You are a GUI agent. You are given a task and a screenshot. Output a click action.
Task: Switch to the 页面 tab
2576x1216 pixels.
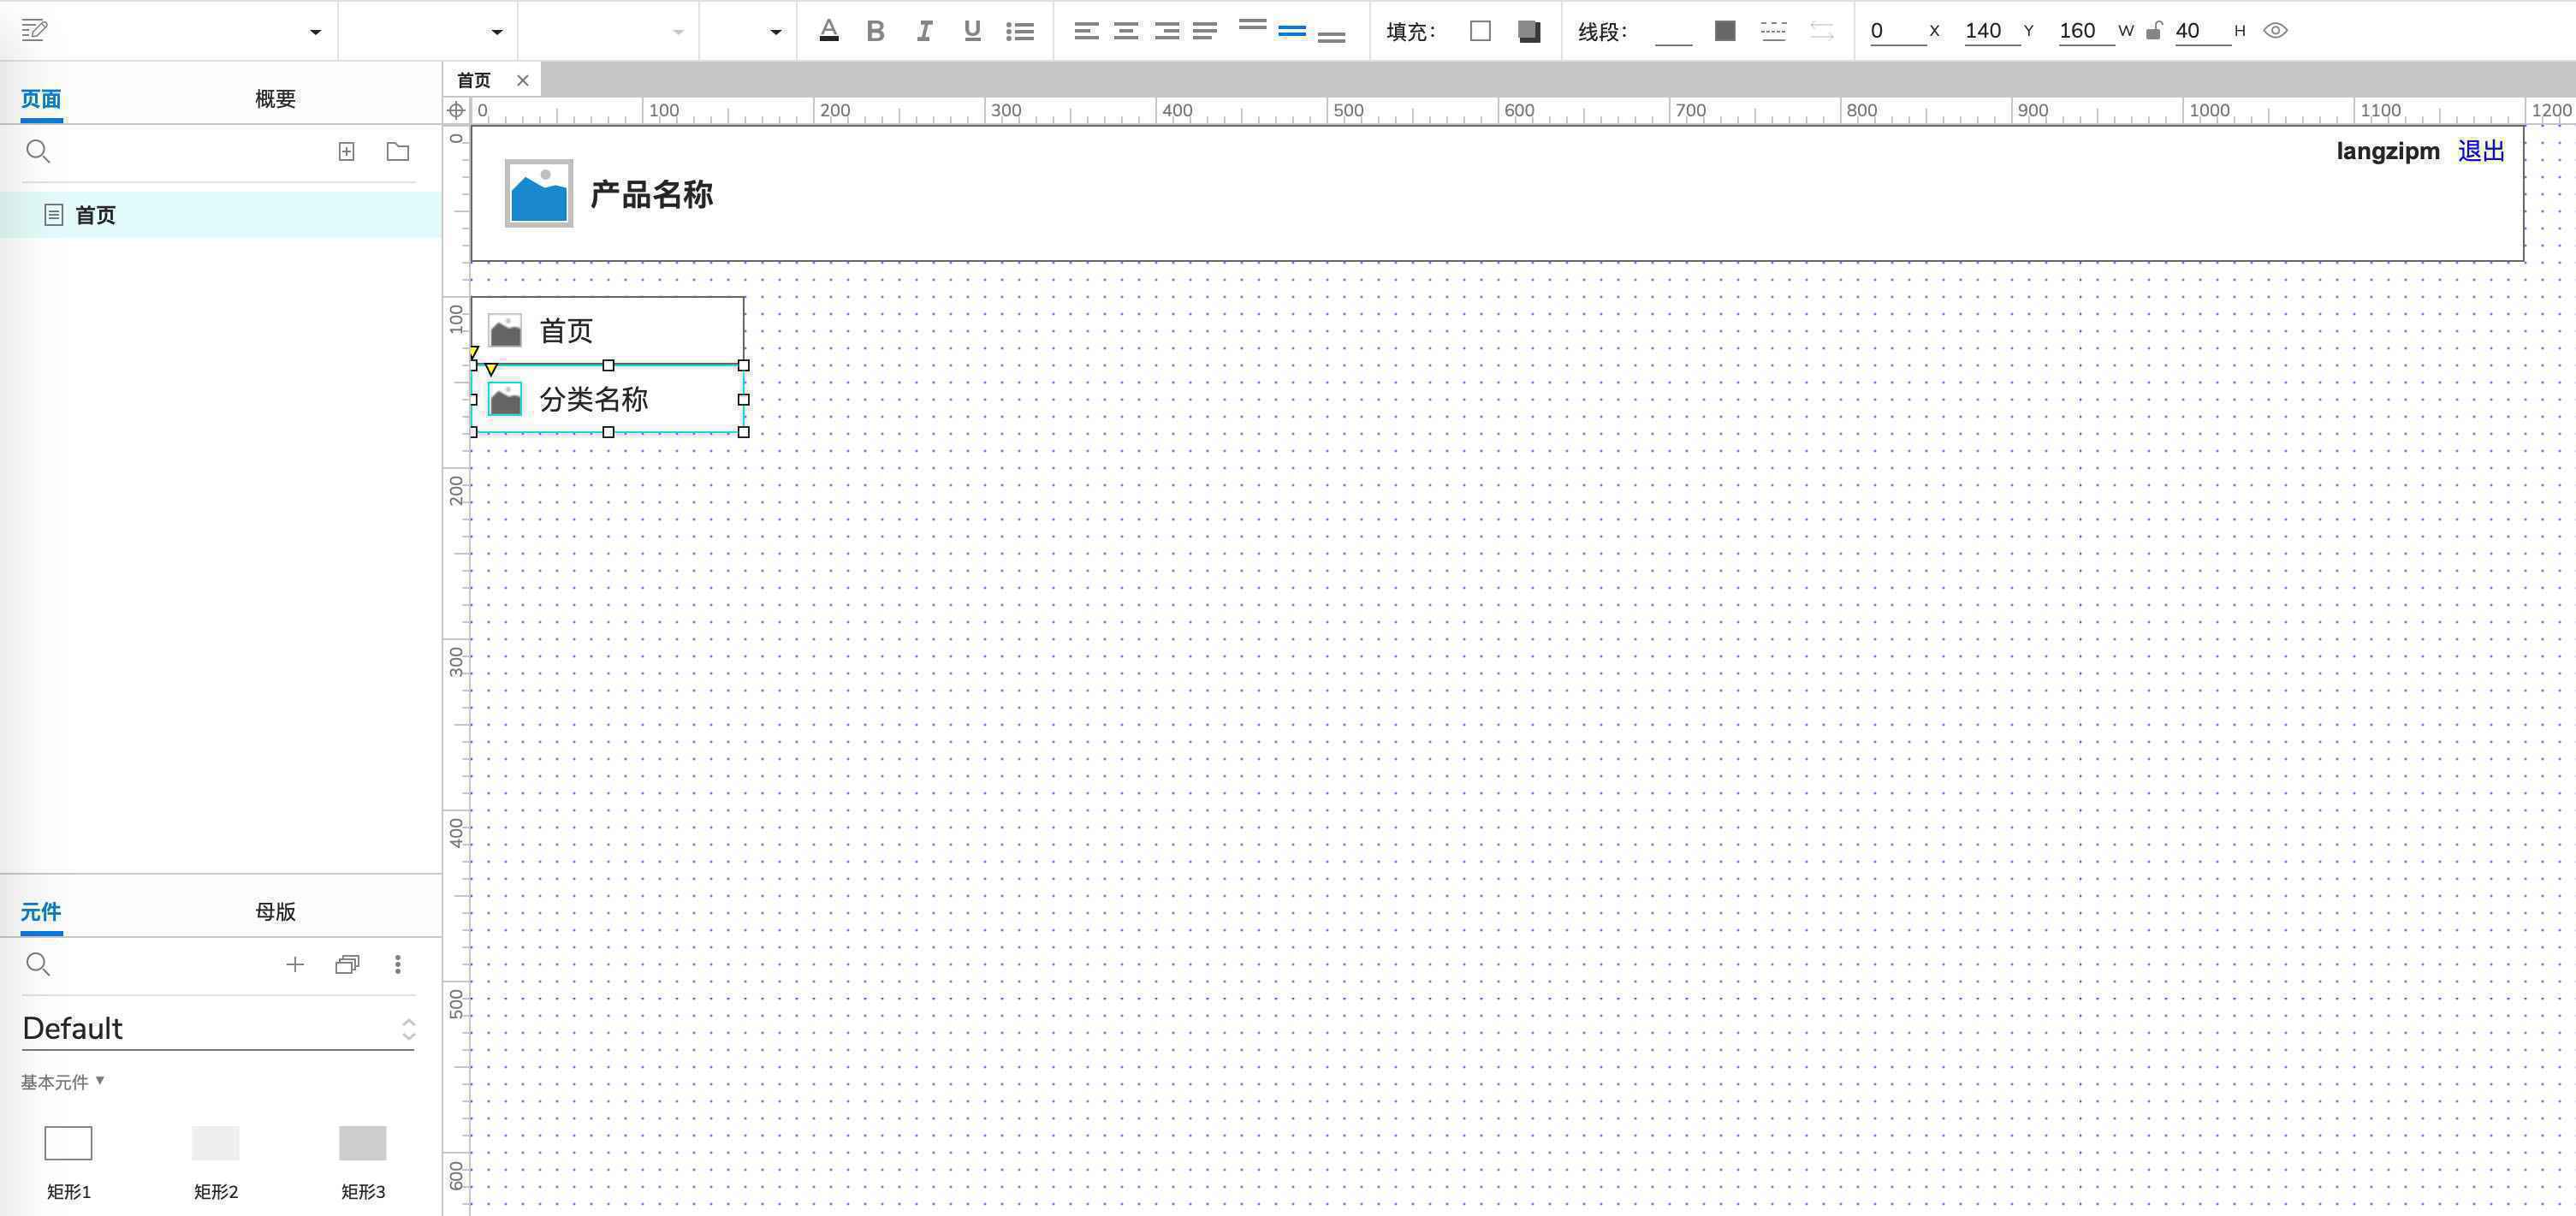pyautogui.click(x=41, y=98)
